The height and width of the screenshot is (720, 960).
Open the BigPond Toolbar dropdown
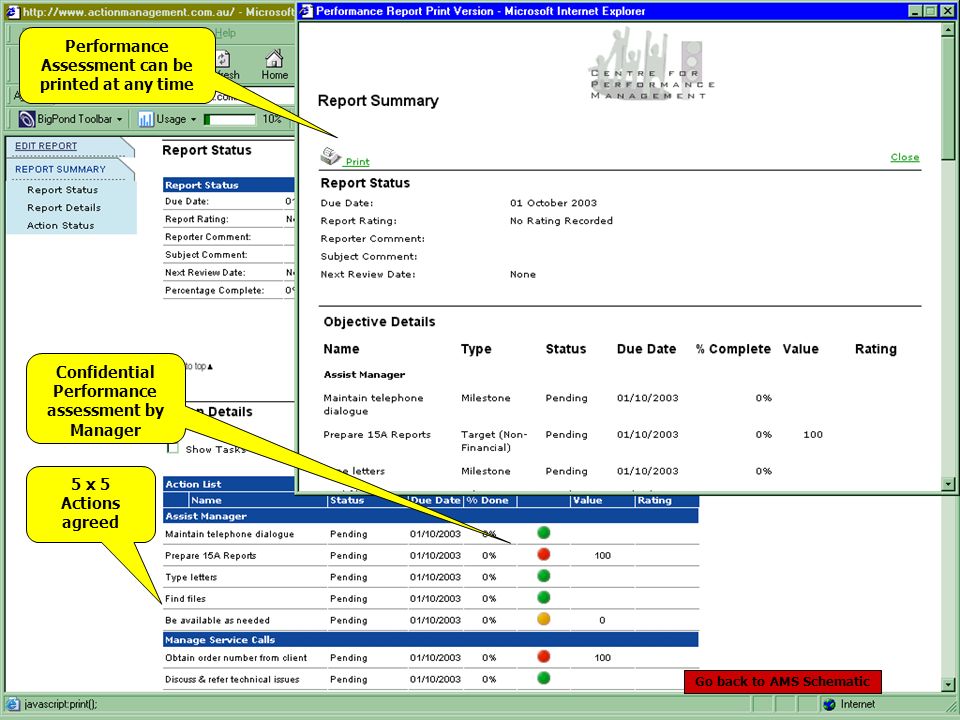tap(119, 119)
